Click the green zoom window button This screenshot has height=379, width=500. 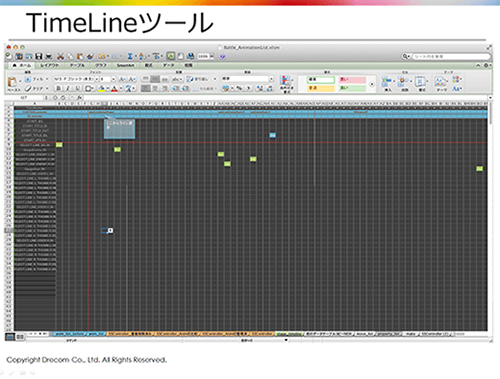(x=23, y=47)
